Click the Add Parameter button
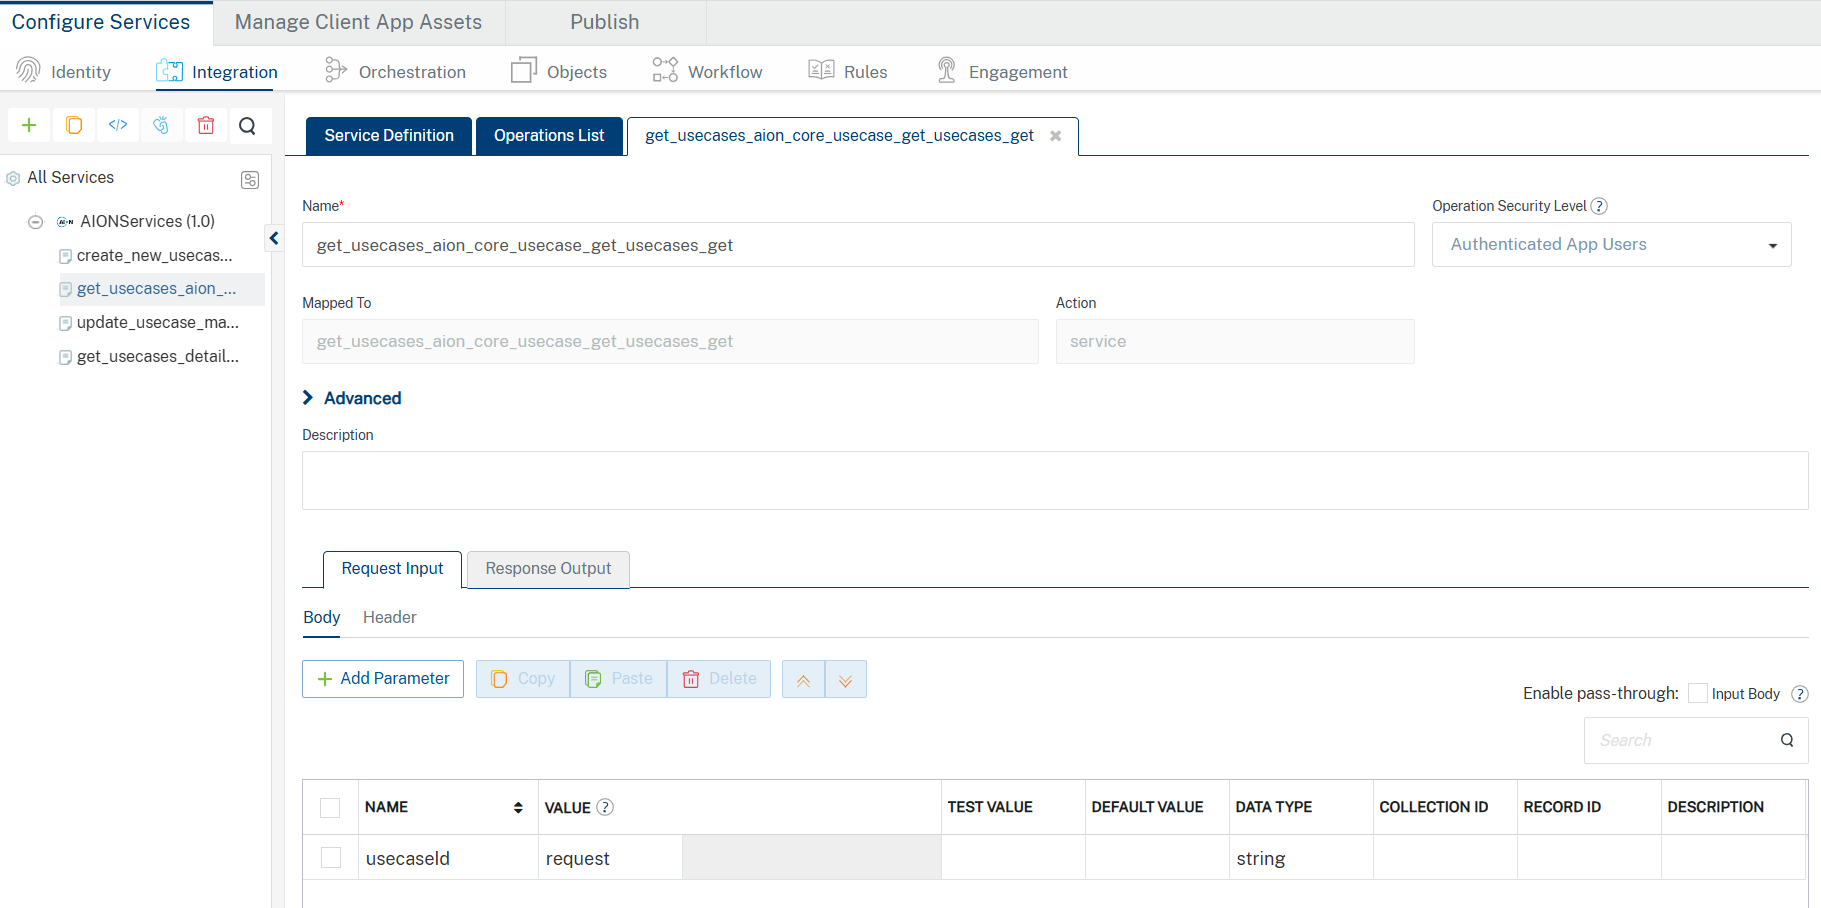 click(383, 679)
